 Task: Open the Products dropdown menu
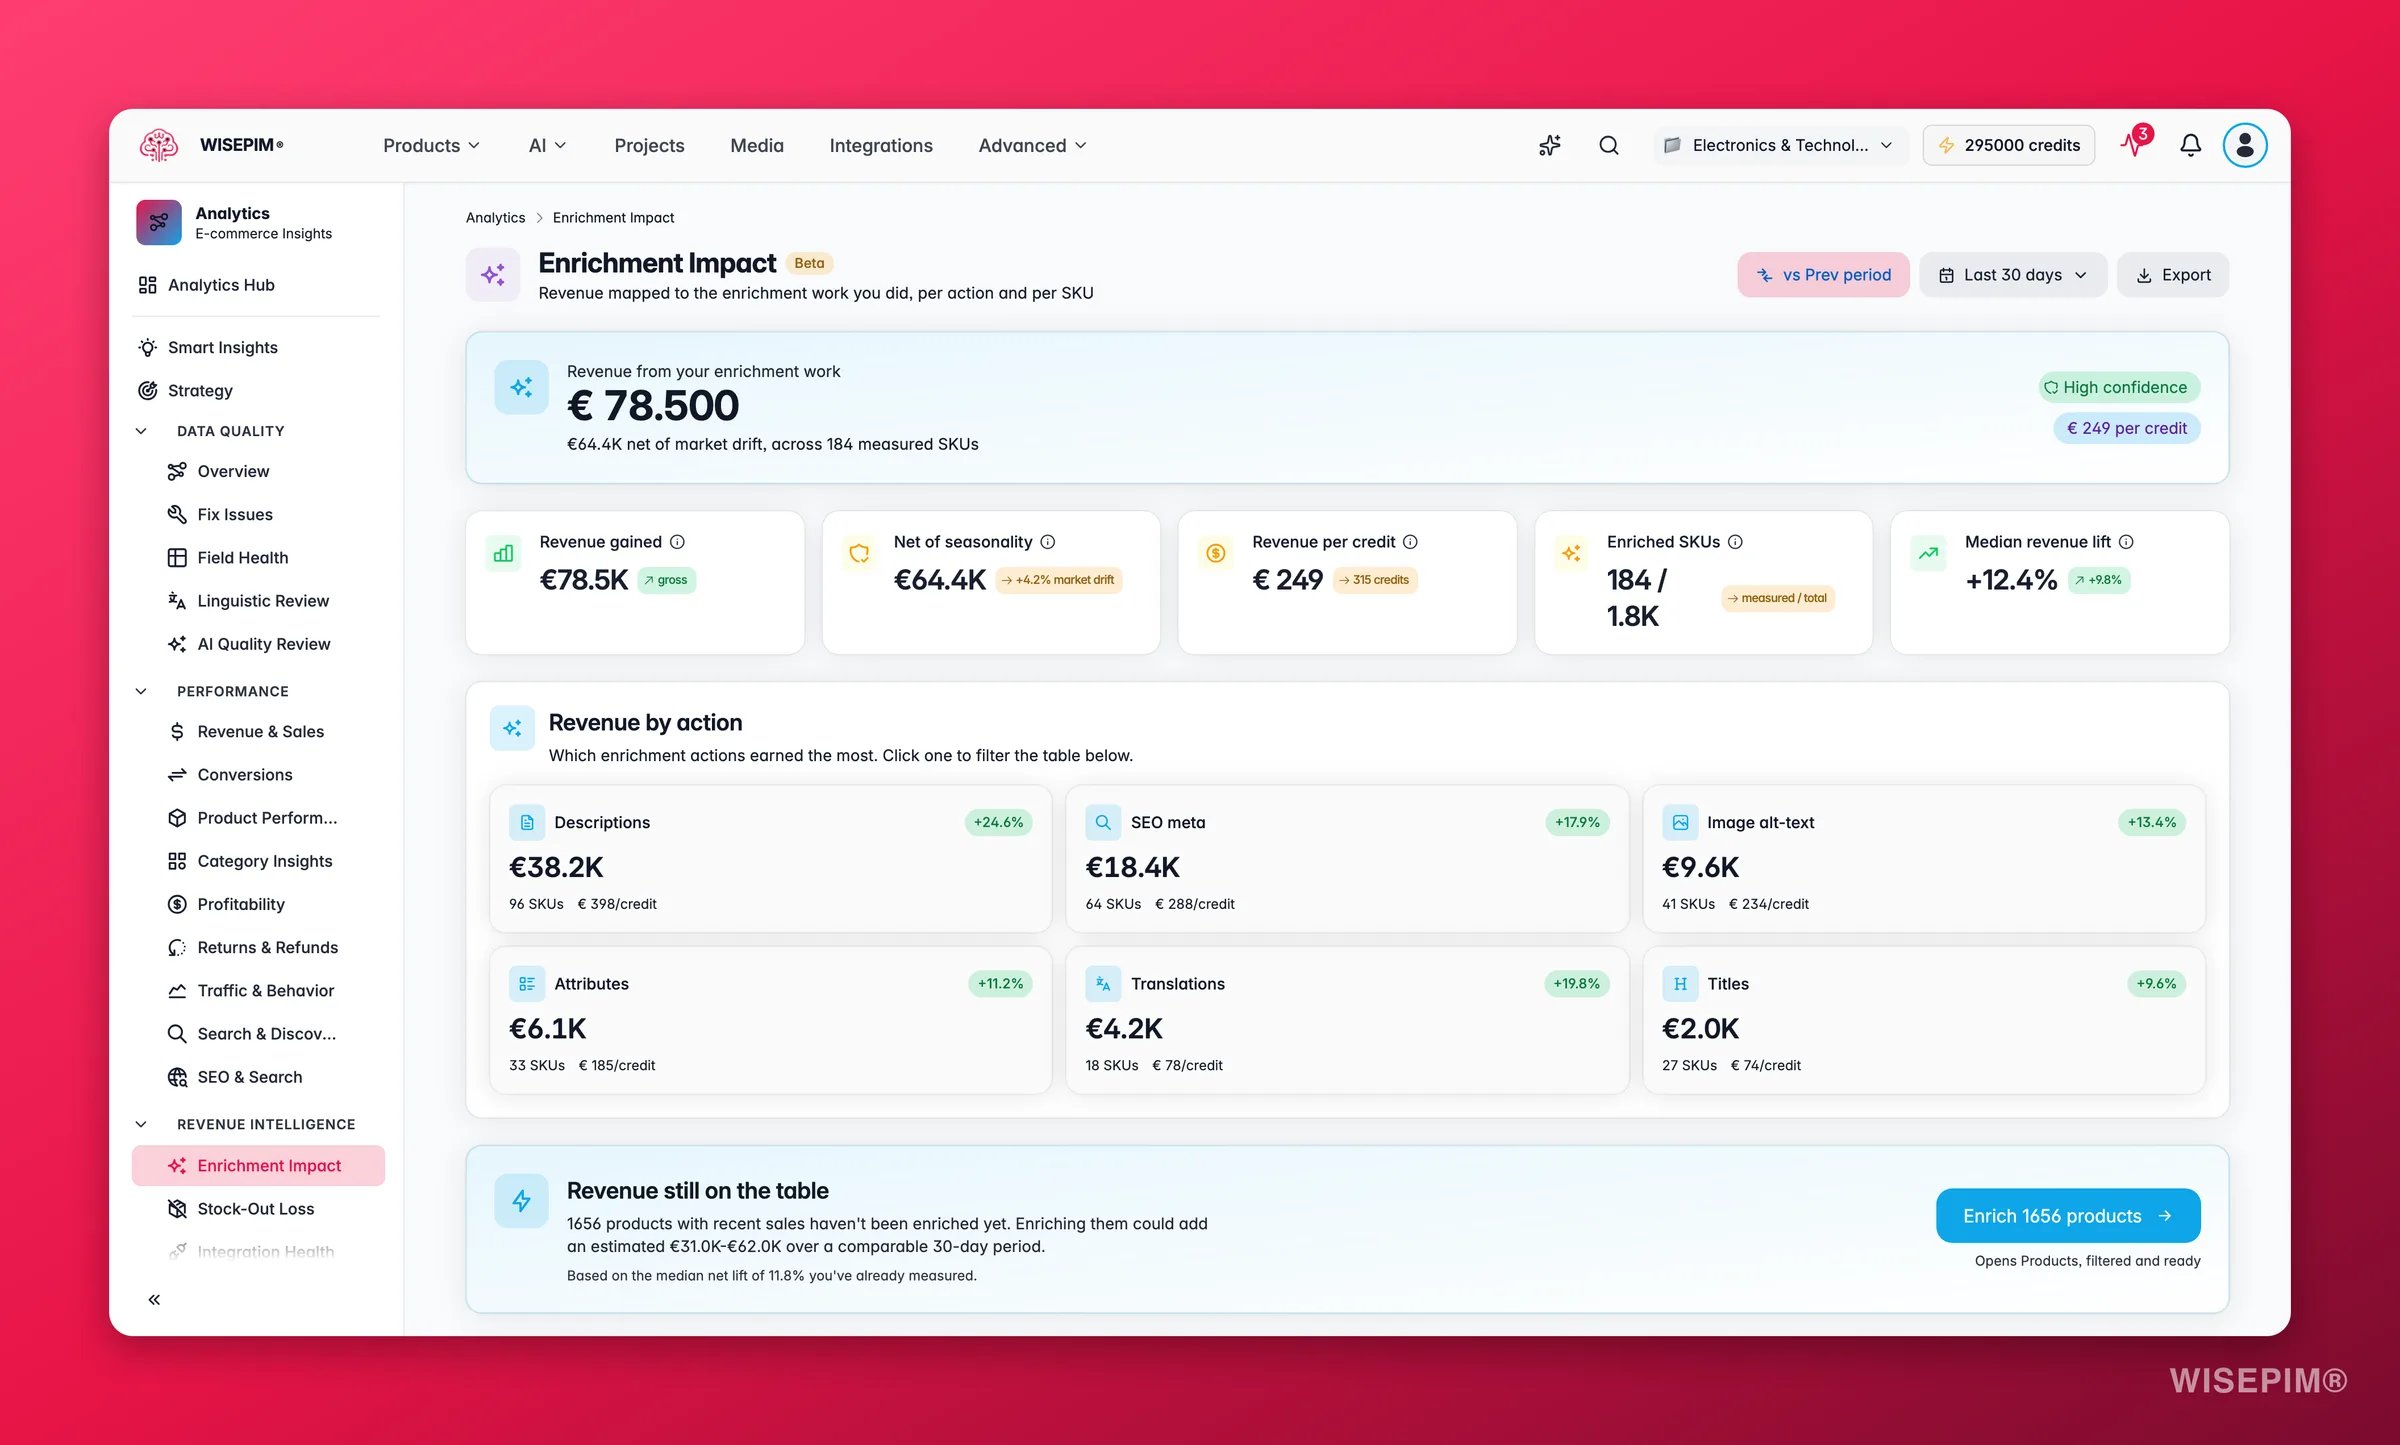tap(431, 145)
